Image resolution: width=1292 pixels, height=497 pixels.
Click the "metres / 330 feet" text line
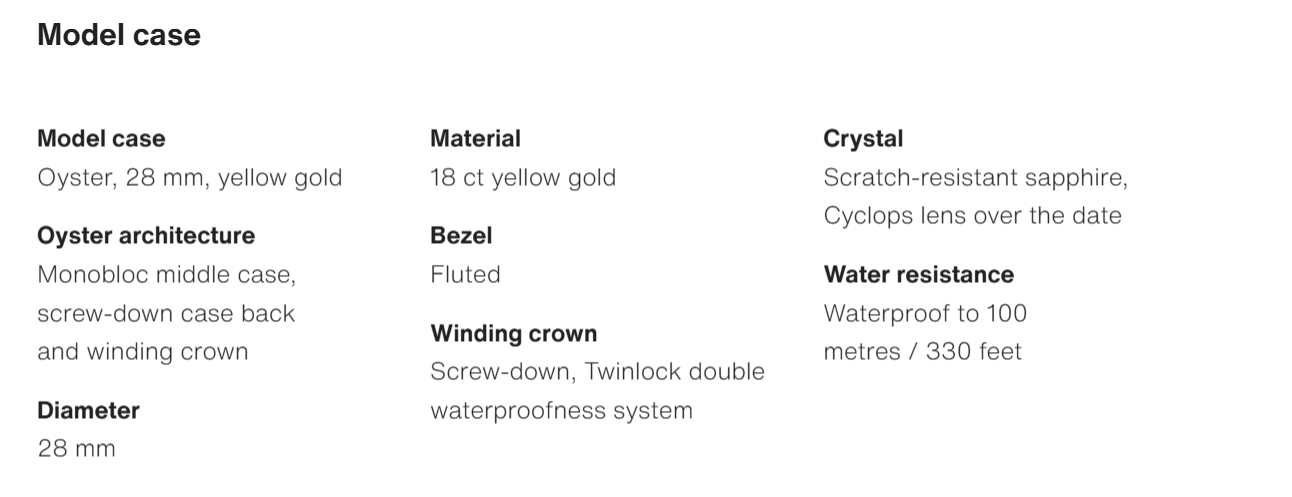click(922, 352)
